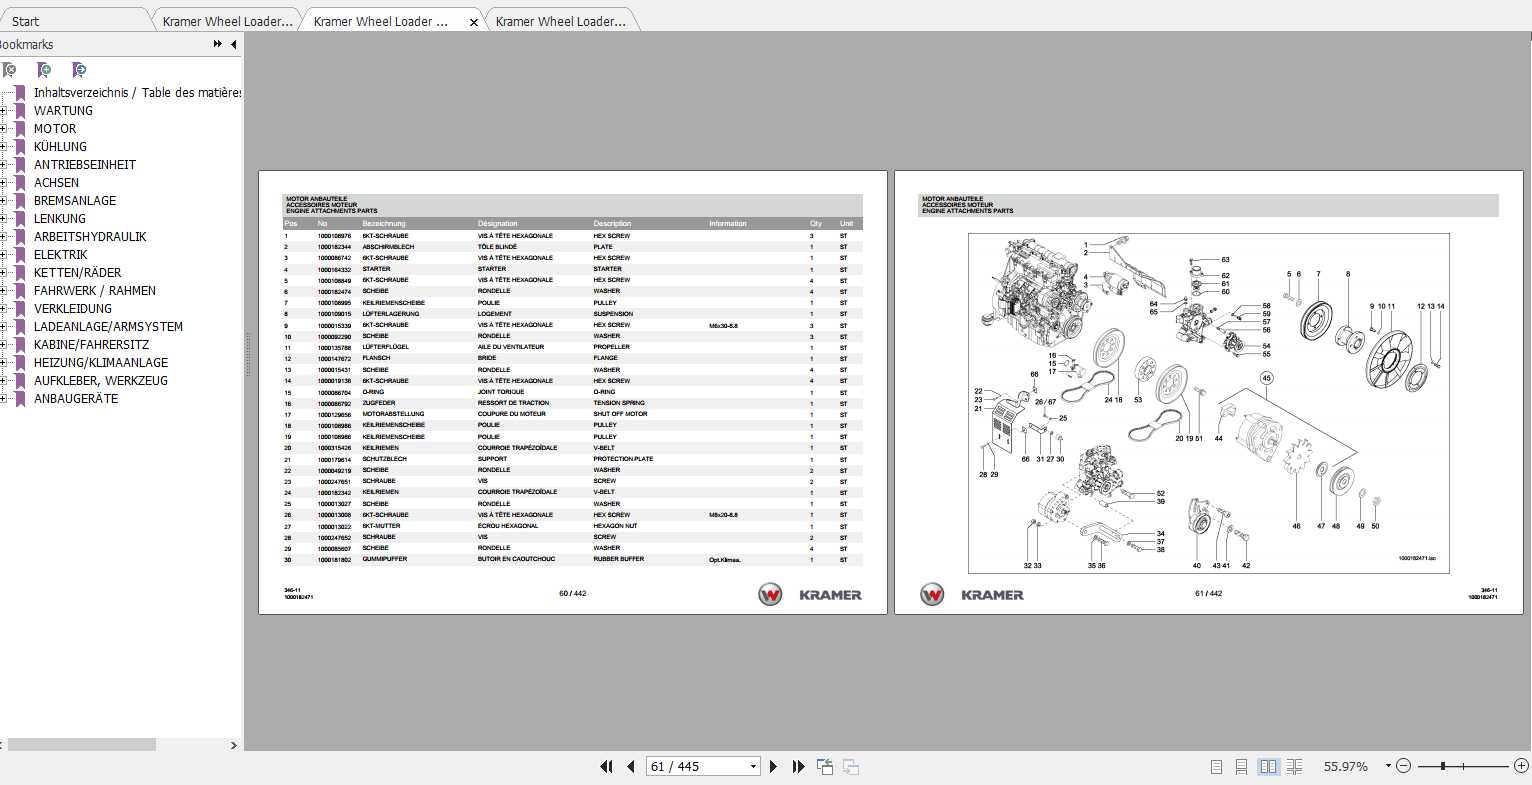Click the GUMMIPUFFER row in parts table
Screen dimensions: 1532x785
click(x=573, y=560)
